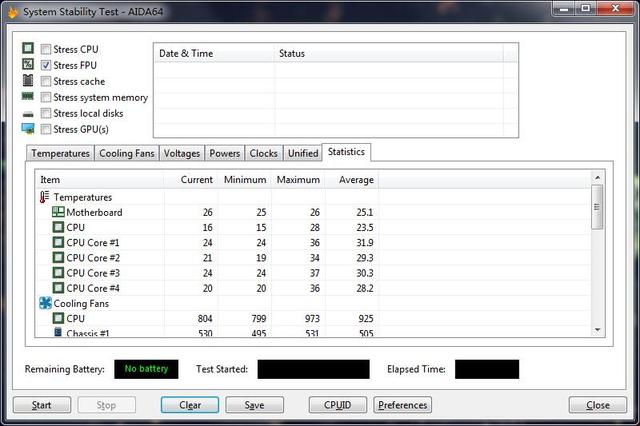
Task: Click the statistics list scroll up arrow
Action: click(x=597, y=177)
